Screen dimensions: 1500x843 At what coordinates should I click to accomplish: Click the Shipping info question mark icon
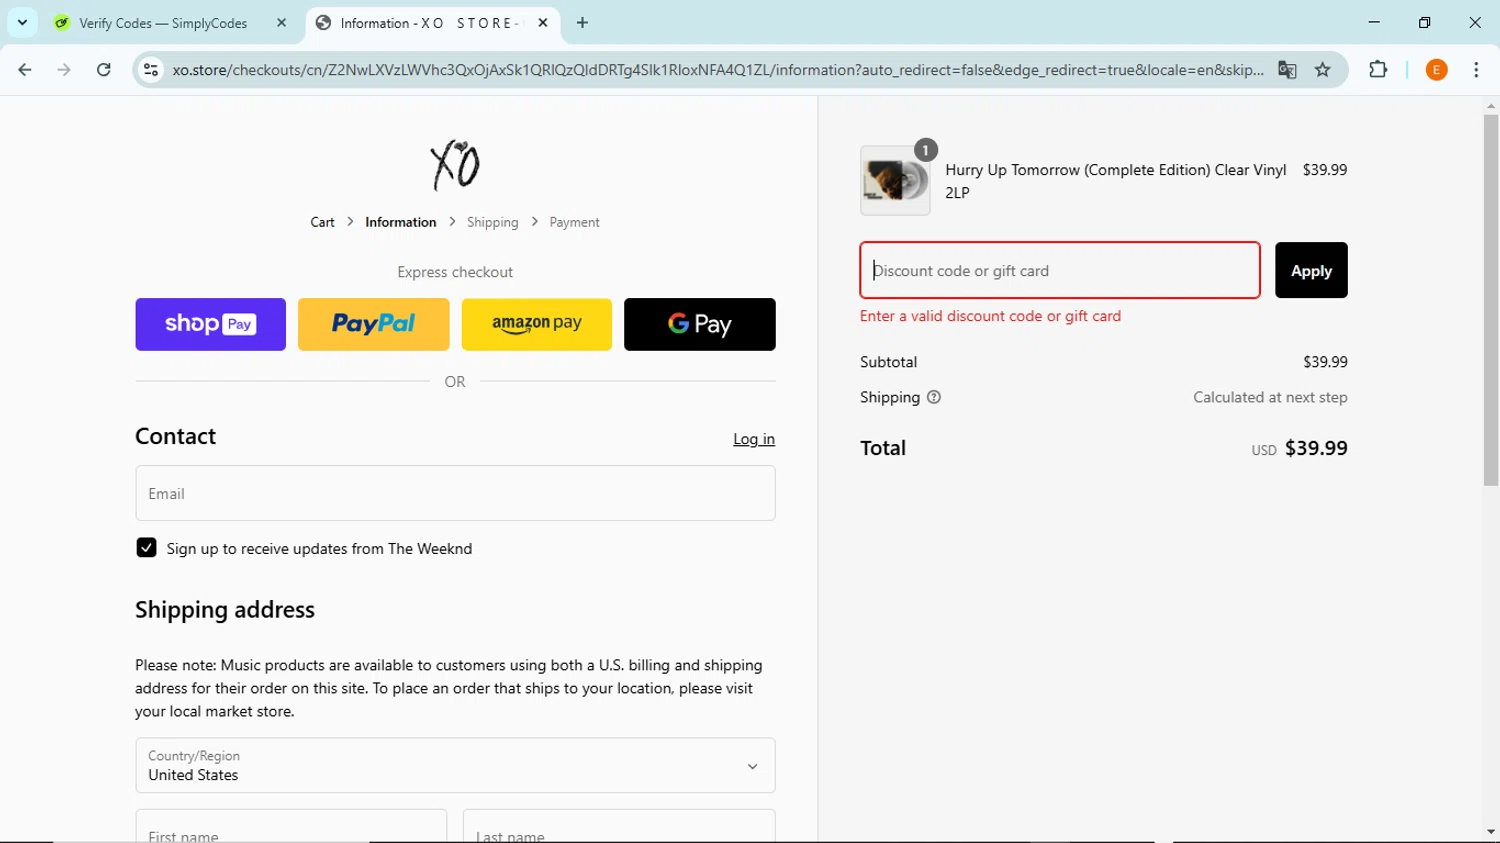[x=934, y=397]
